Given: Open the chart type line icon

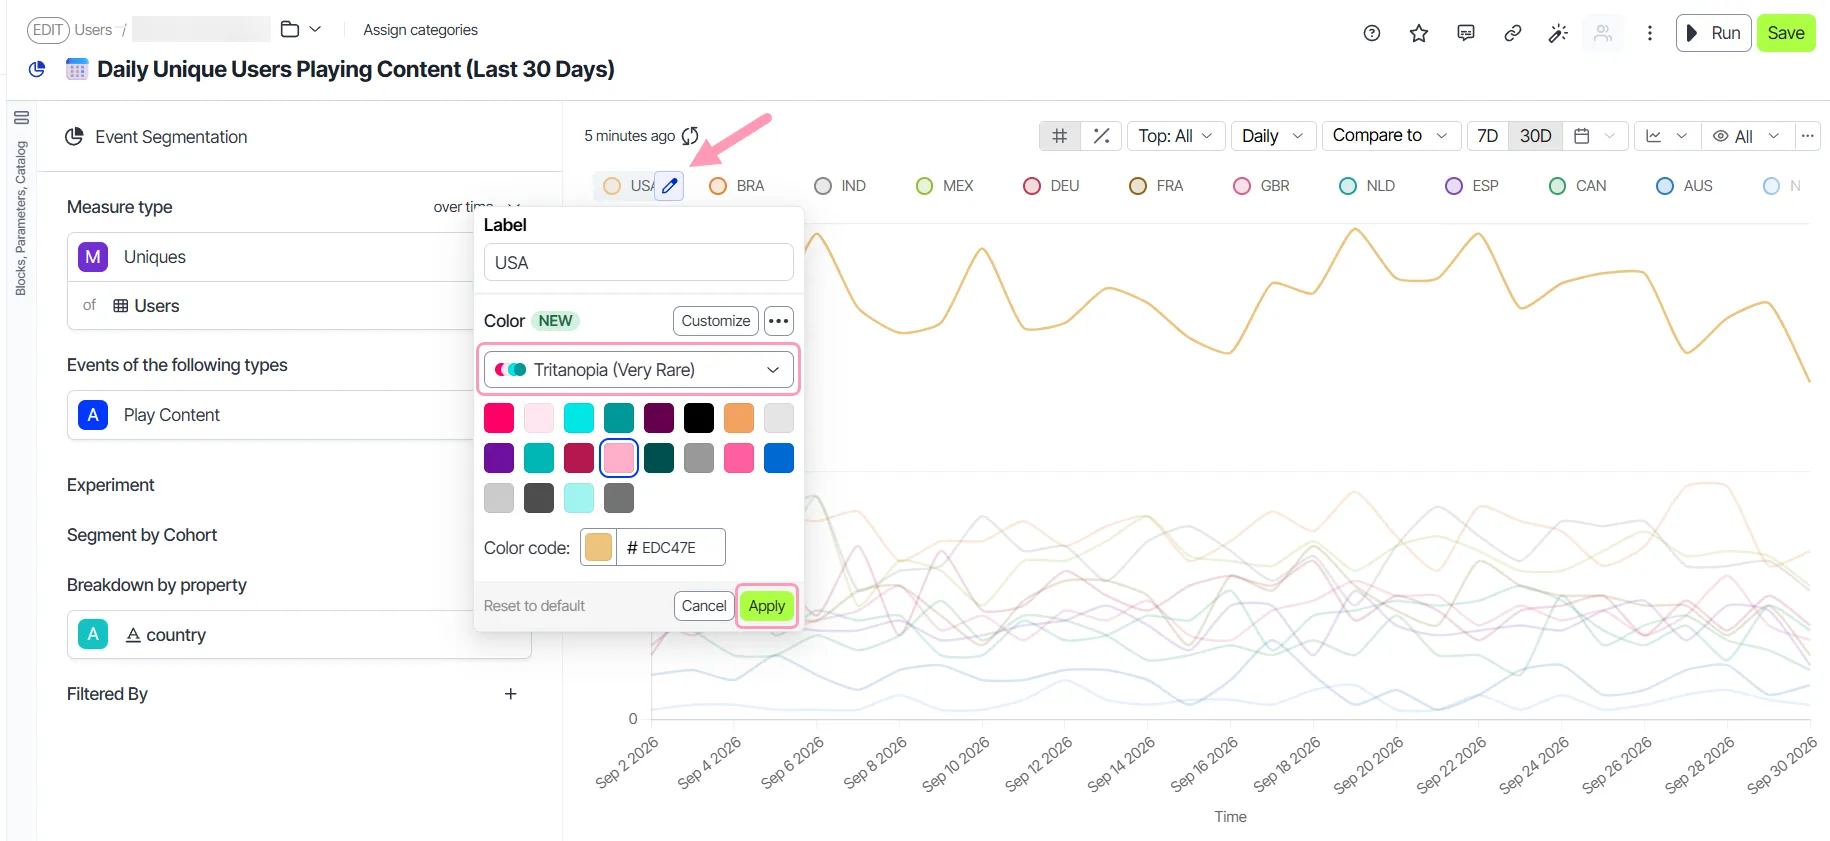Looking at the screenshot, I should 1654,136.
